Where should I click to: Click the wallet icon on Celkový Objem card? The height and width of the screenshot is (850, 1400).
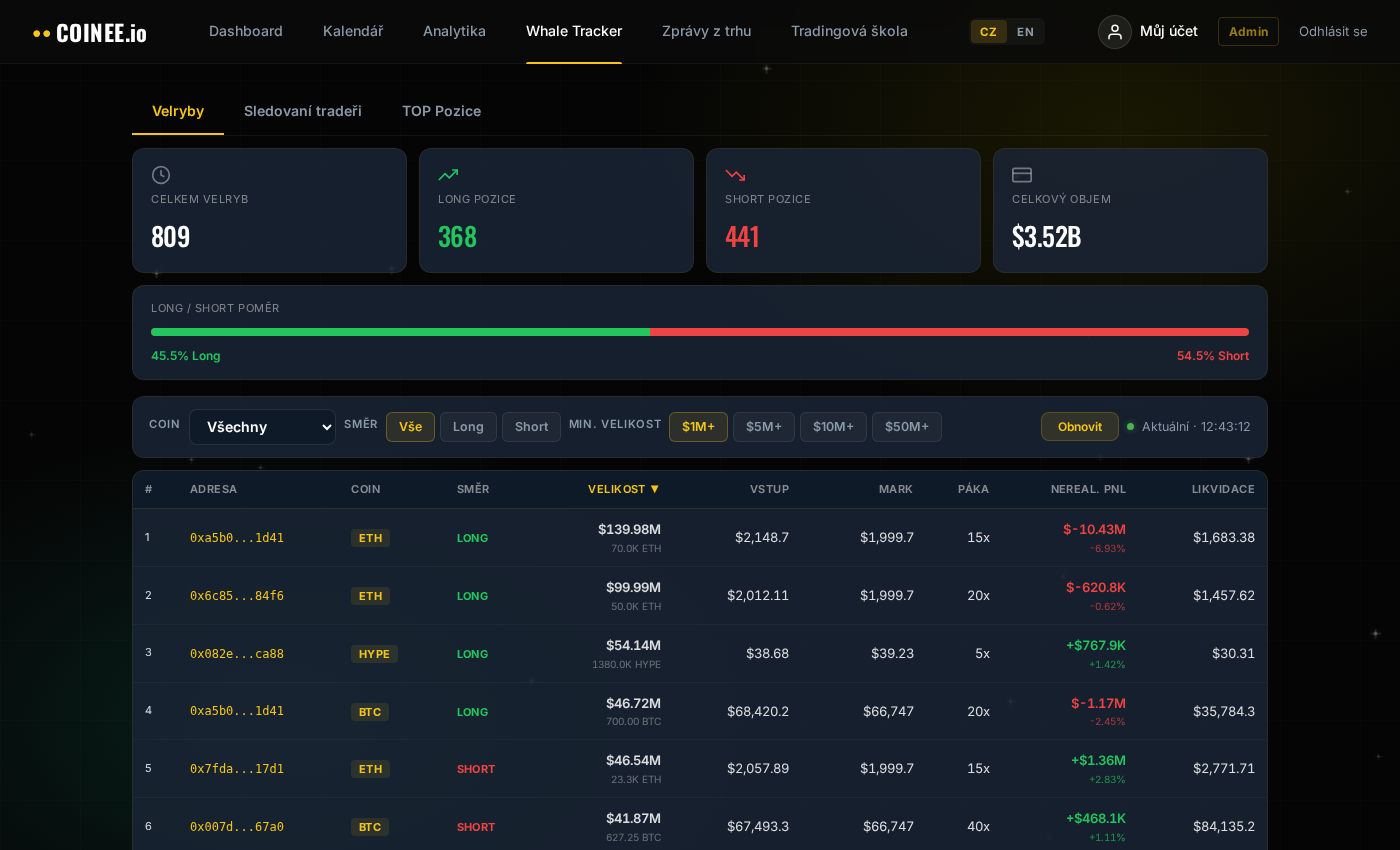(1022, 175)
